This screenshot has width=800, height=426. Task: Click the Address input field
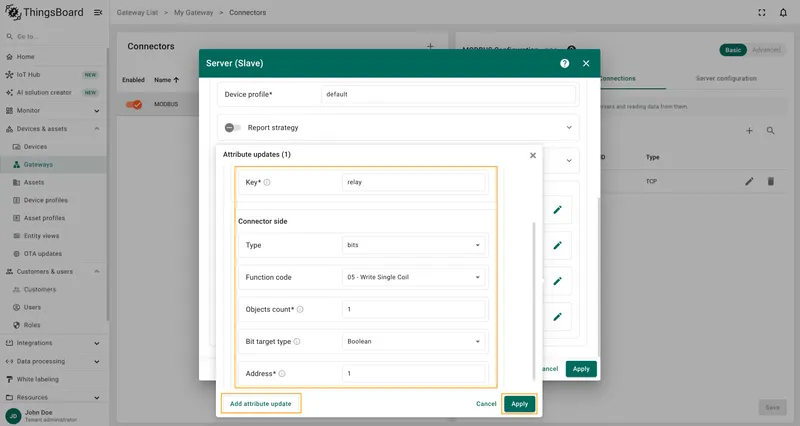coord(413,373)
